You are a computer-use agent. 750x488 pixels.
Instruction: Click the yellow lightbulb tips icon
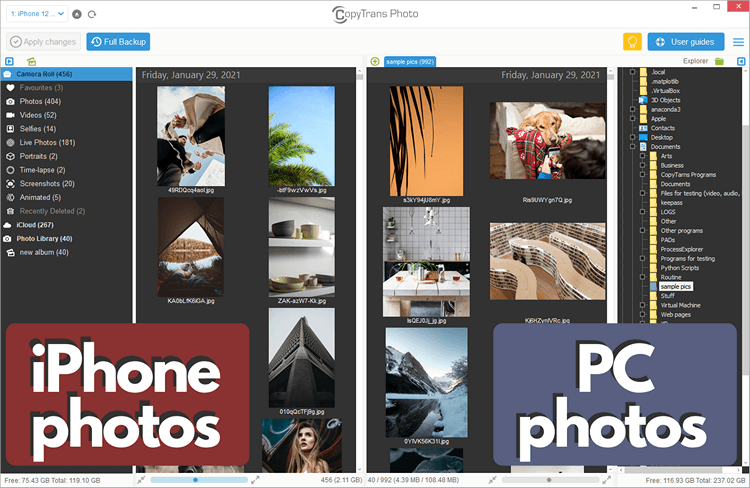pyautogui.click(x=632, y=42)
